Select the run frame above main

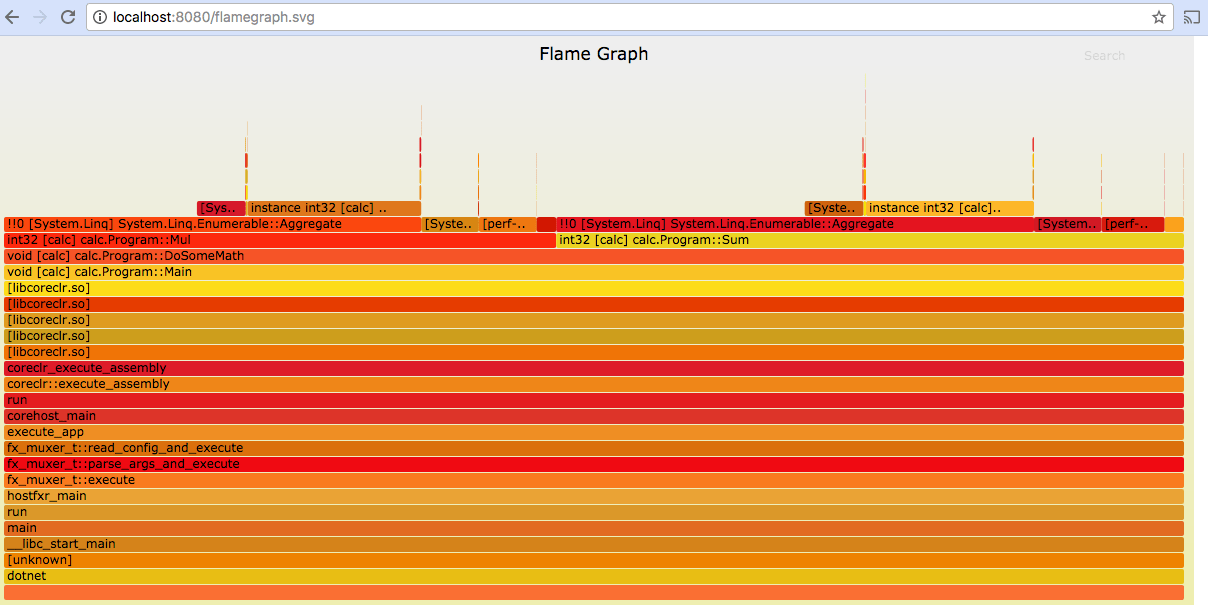[594, 512]
